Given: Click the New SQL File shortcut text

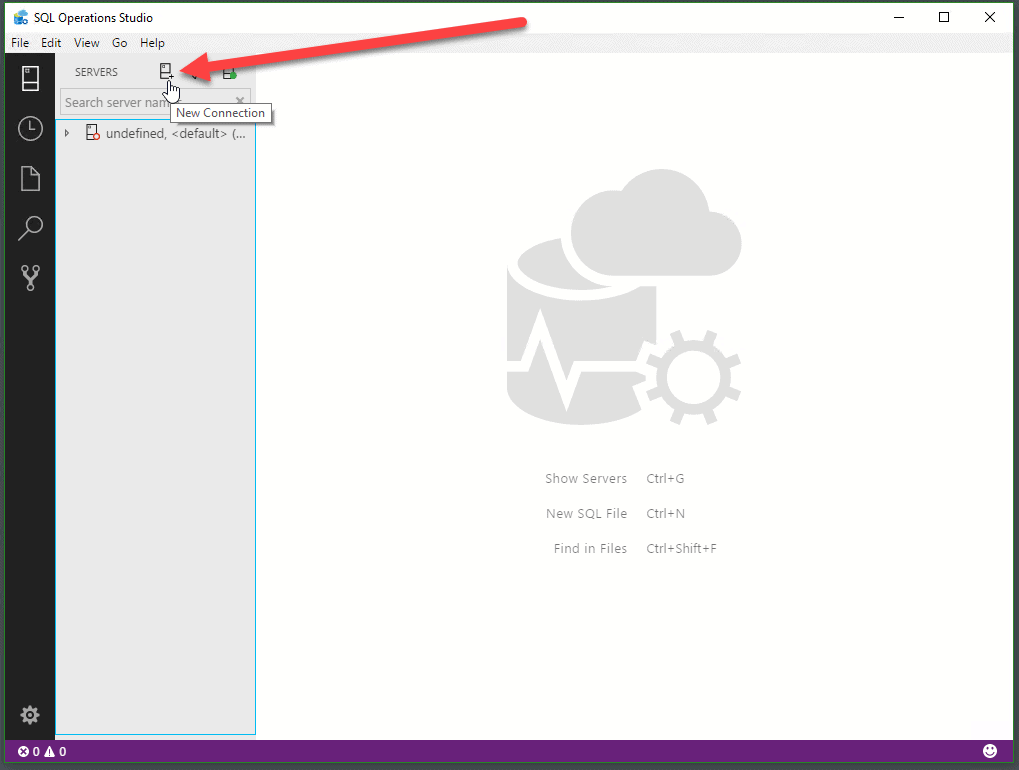Looking at the screenshot, I should point(586,514).
